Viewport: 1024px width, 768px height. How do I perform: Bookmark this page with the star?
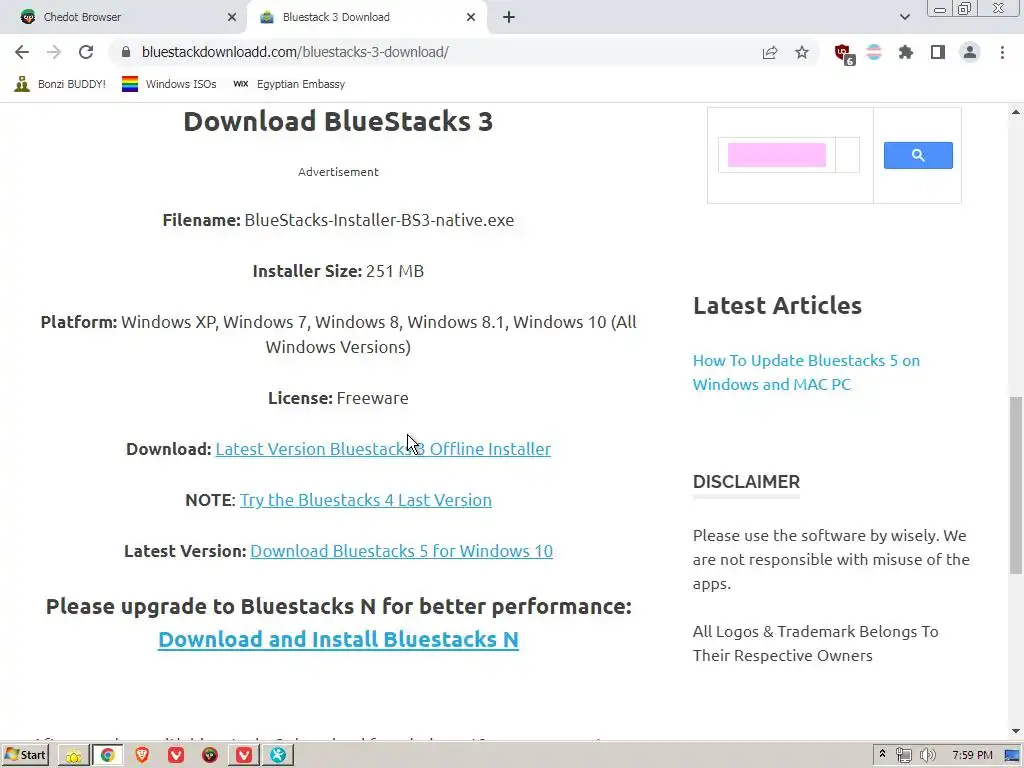coord(802,52)
